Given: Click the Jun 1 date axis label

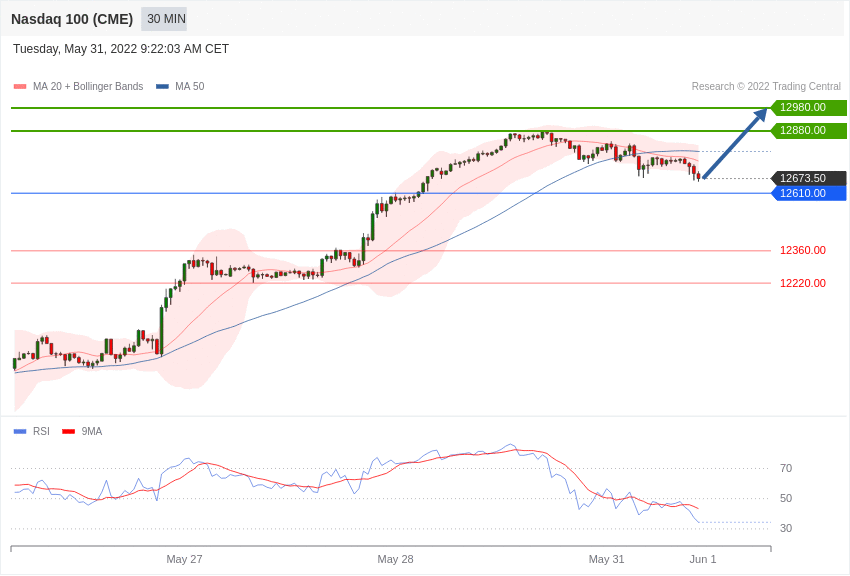Looking at the screenshot, I should tap(703, 559).
